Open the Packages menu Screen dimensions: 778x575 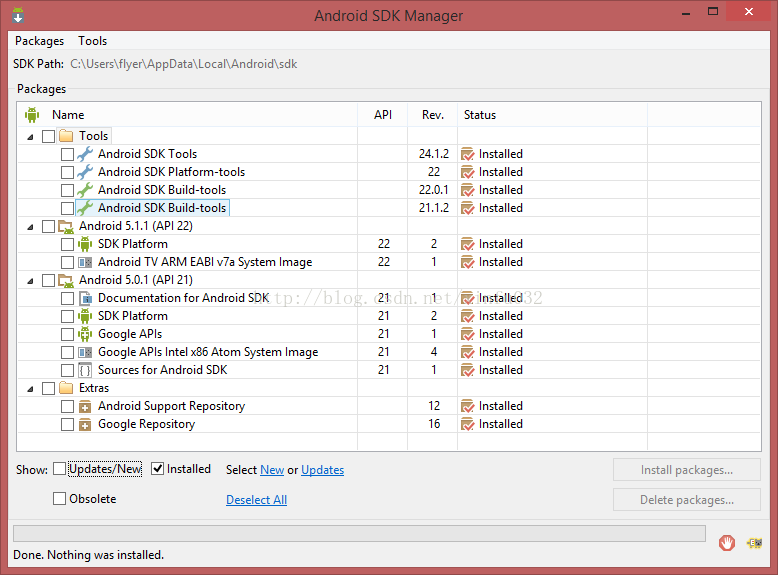click(x=39, y=41)
